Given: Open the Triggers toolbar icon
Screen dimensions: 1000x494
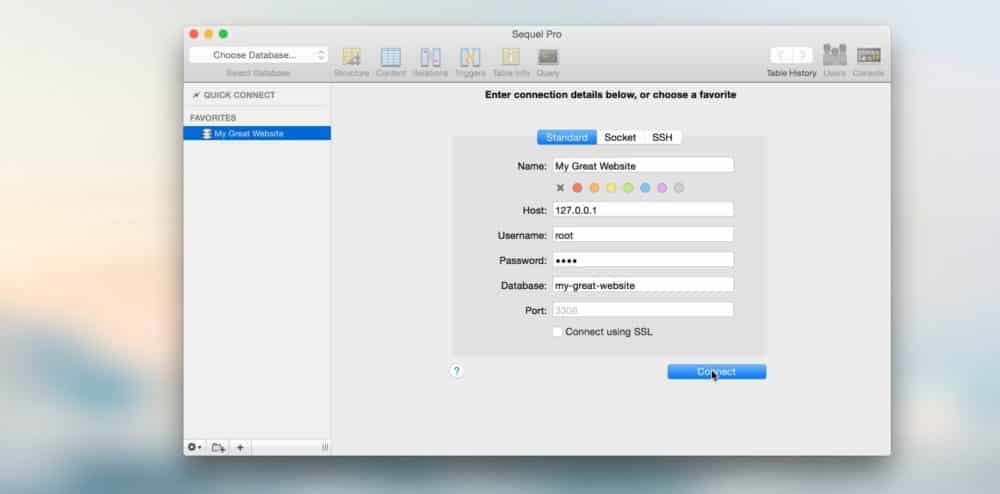Looking at the screenshot, I should click(x=470, y=57).
